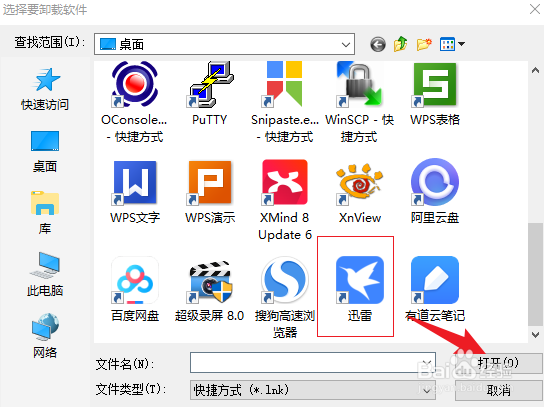Select the WPS表格 icon
Viewport: 544px width, 407px height.
click(435, 84)
